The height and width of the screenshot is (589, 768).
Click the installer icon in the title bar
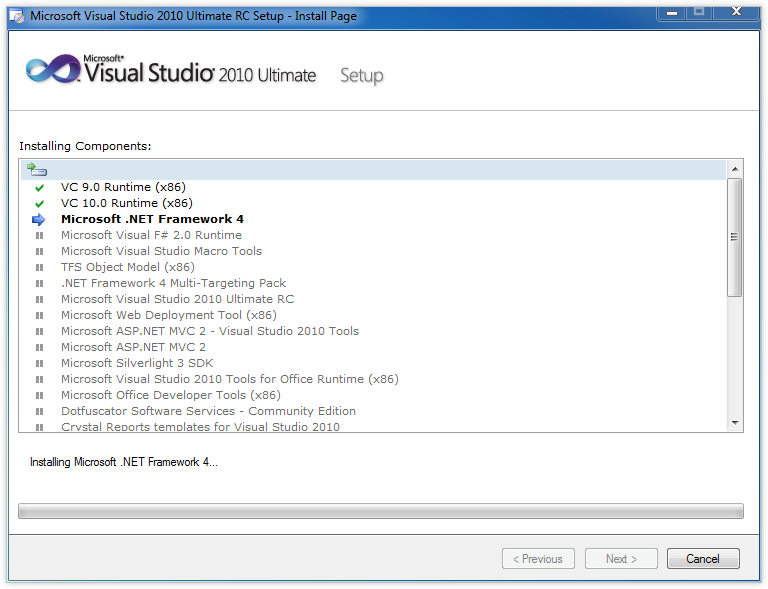click(x=17, y=16)
